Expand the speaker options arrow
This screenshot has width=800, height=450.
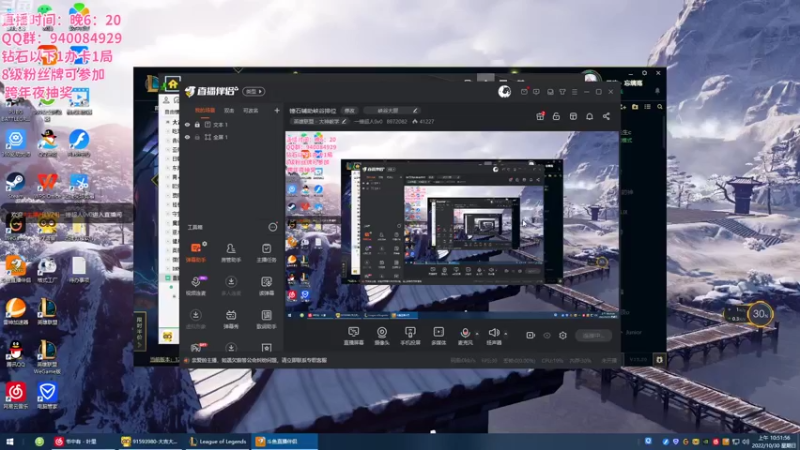coord(506,334)
